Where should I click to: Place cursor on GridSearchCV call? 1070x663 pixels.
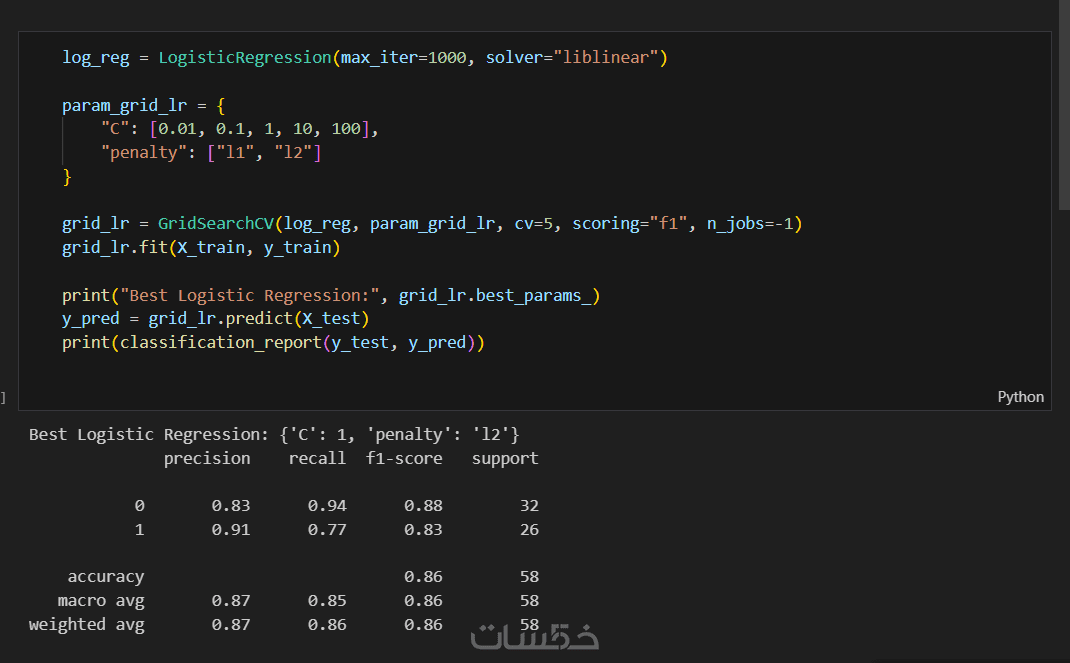click(x=215, y=223)
